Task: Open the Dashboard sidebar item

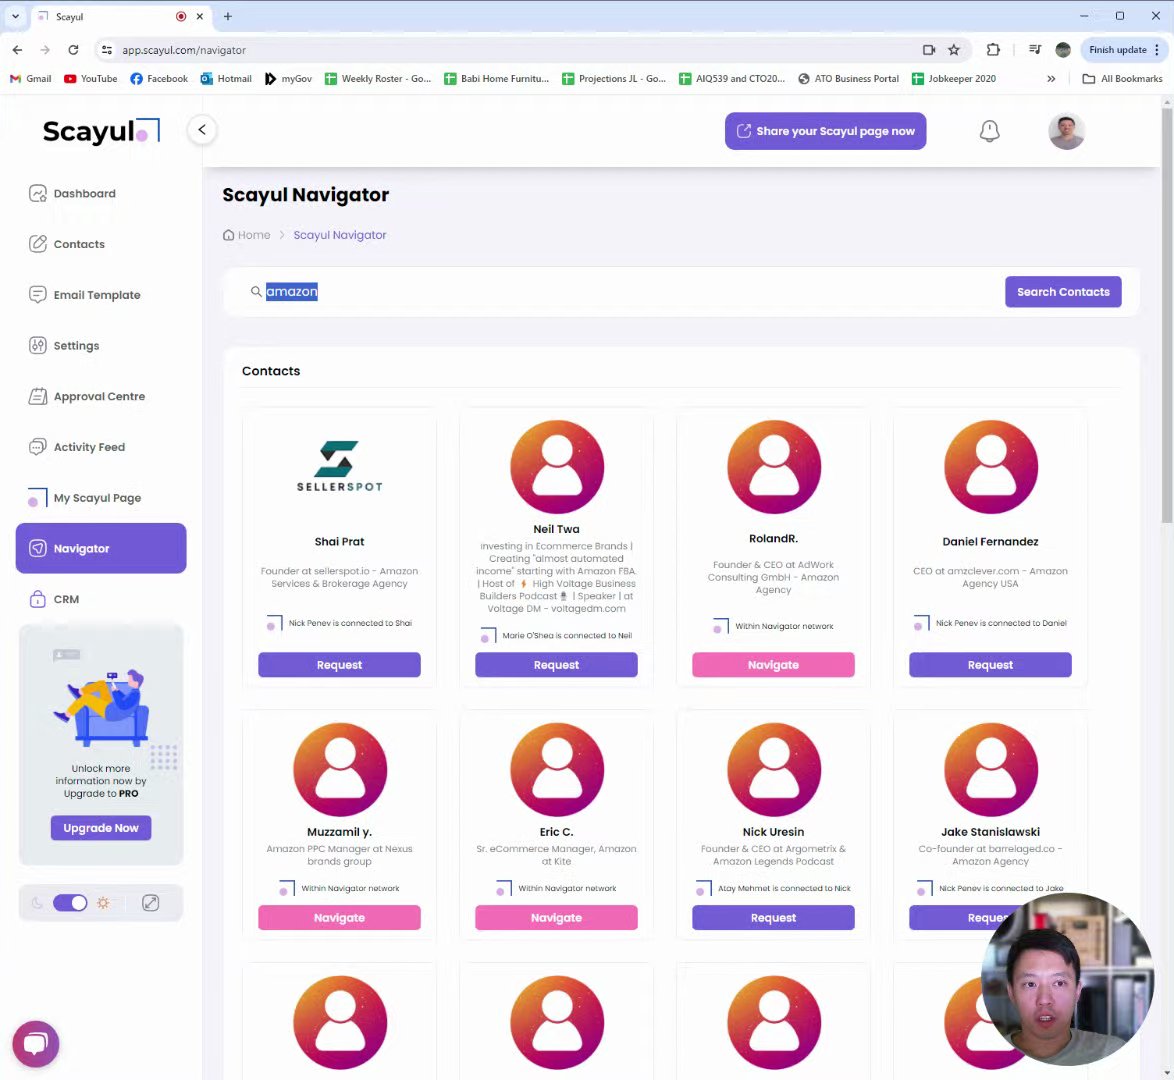Action: coord(72,193)
